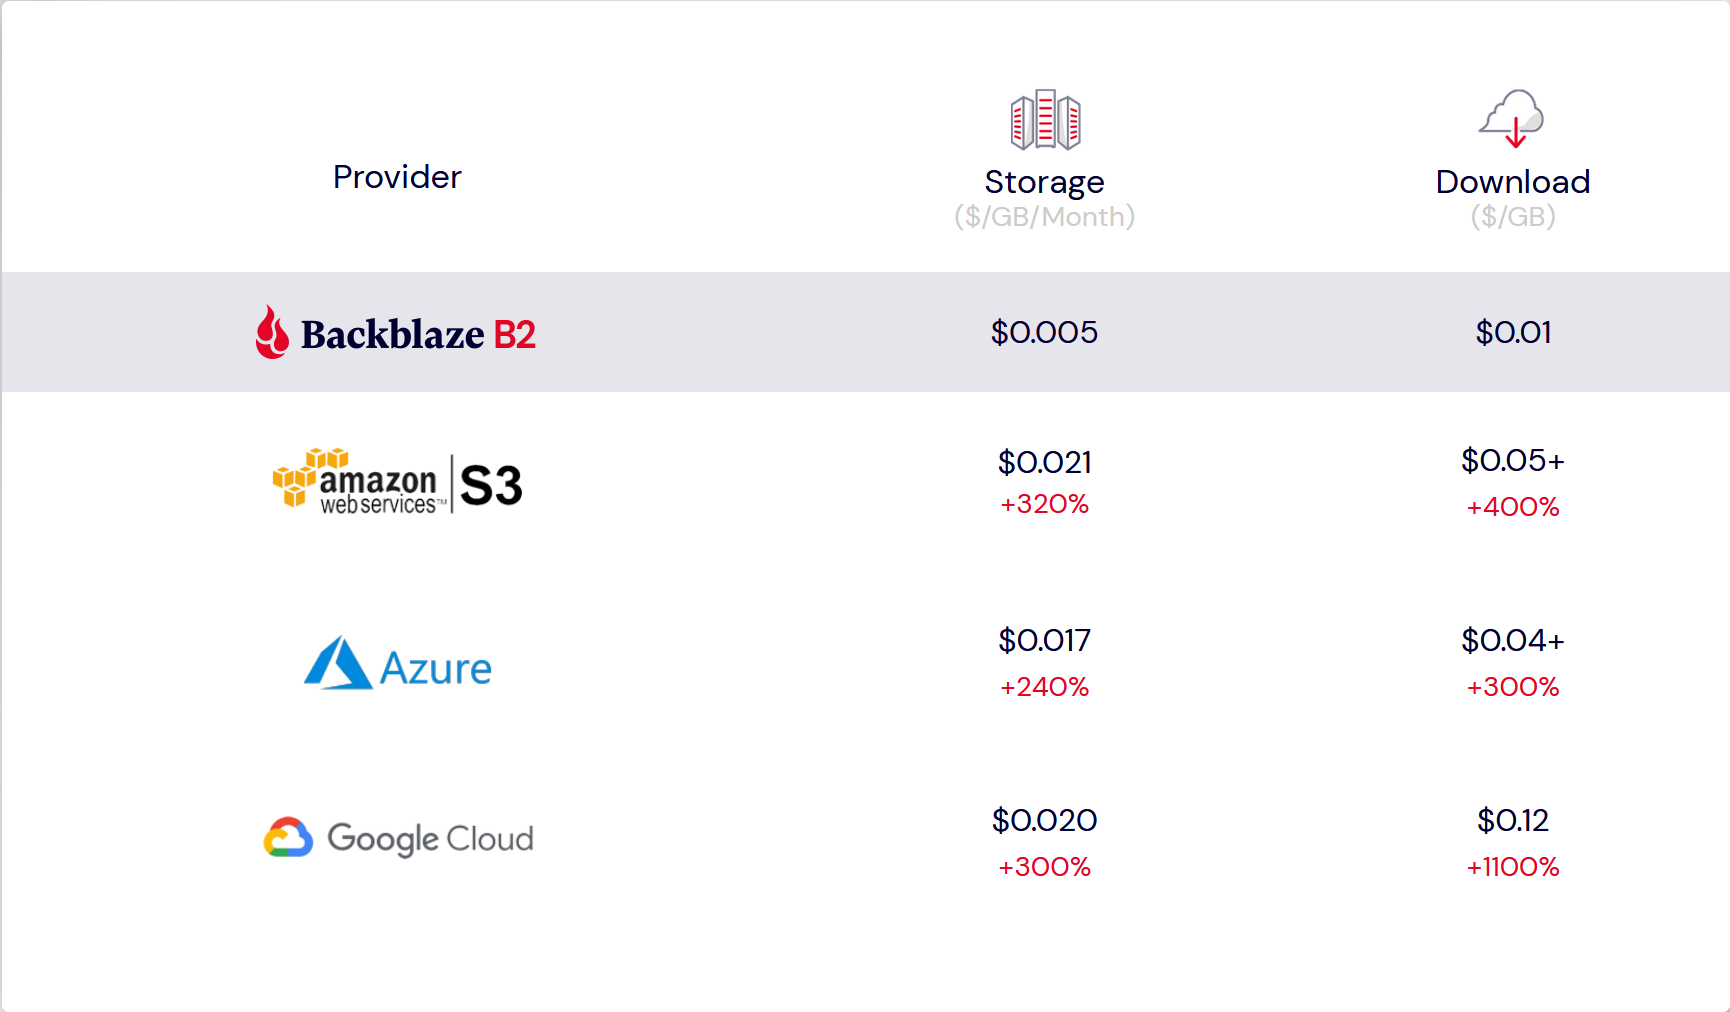Click Google Cloud download price $0.12
The image size is (1730, 1012).
tap(1513, 820)
